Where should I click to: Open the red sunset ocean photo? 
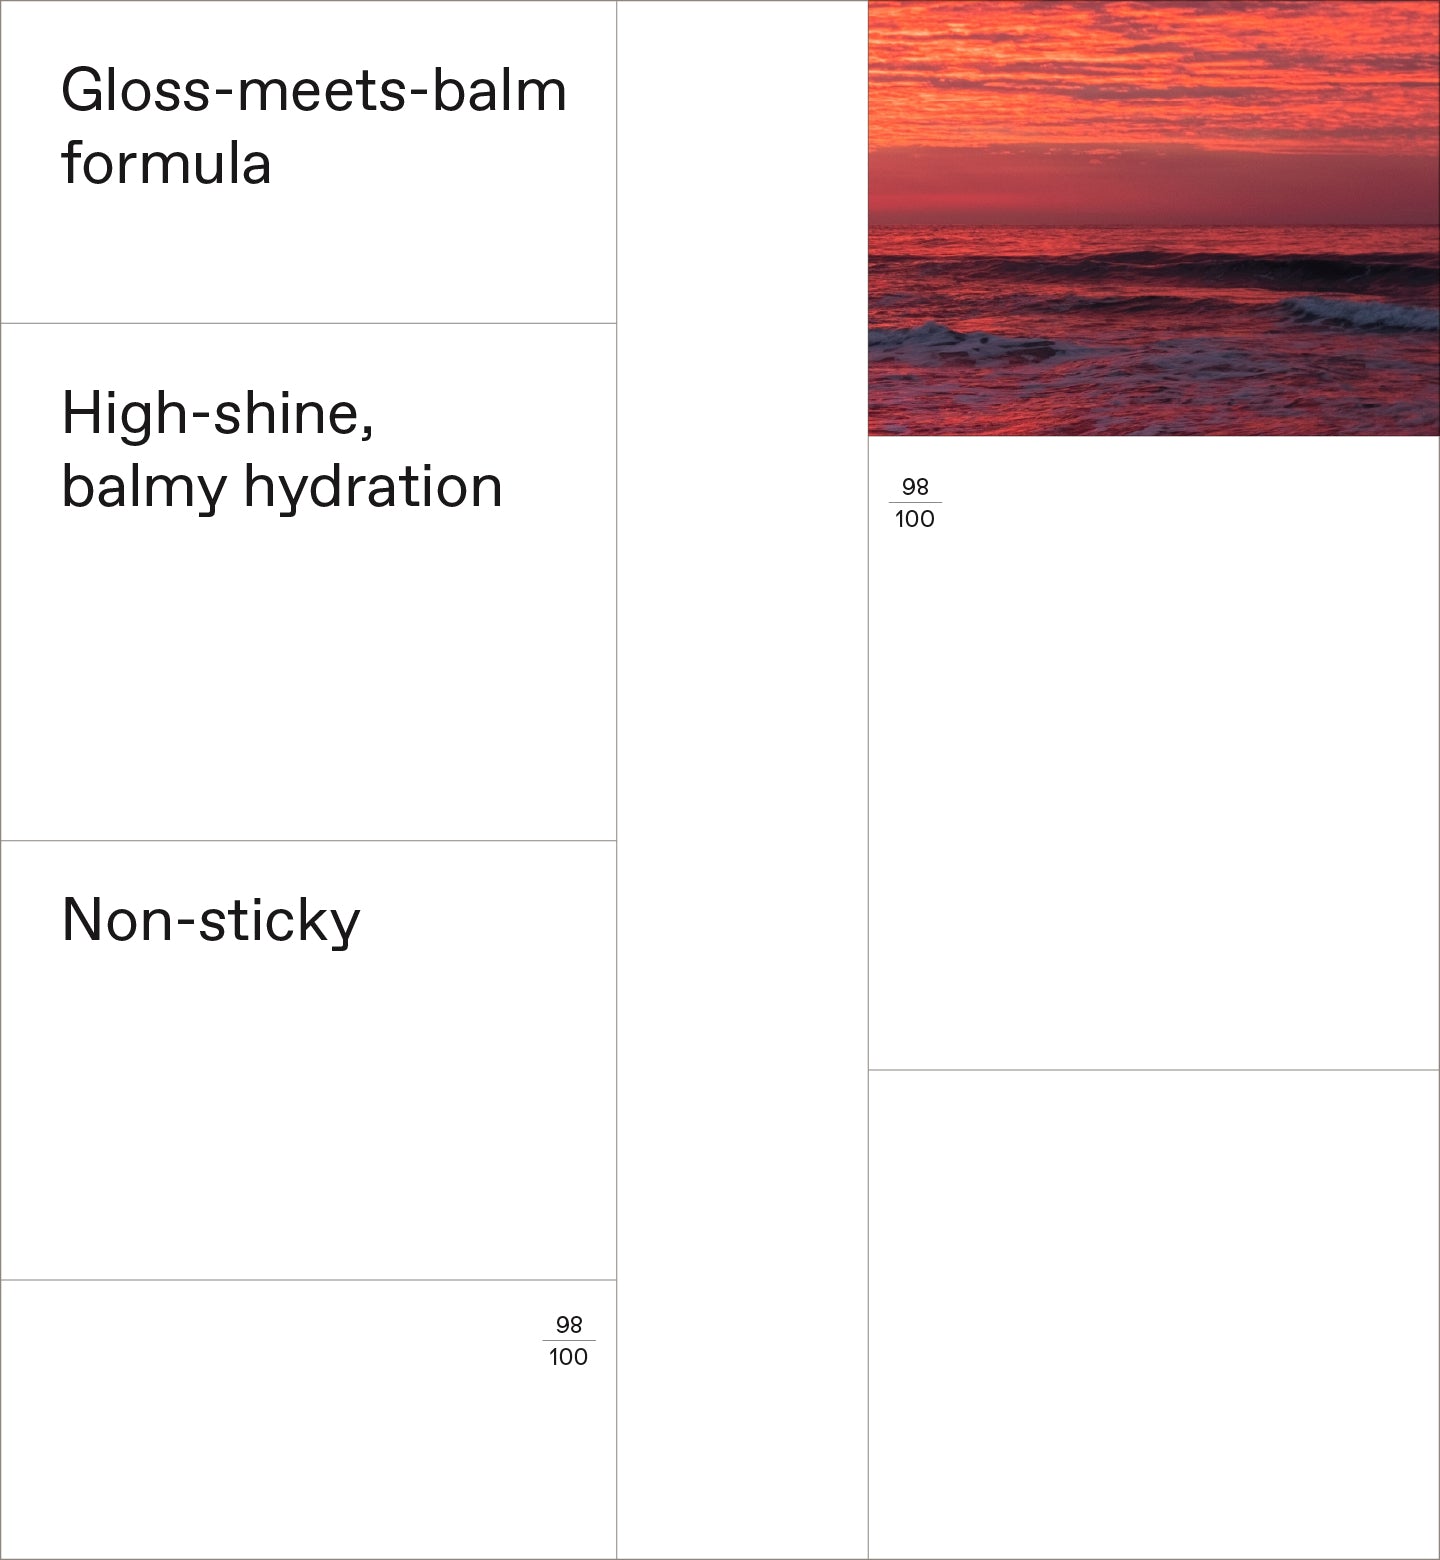click(1153, 218)
